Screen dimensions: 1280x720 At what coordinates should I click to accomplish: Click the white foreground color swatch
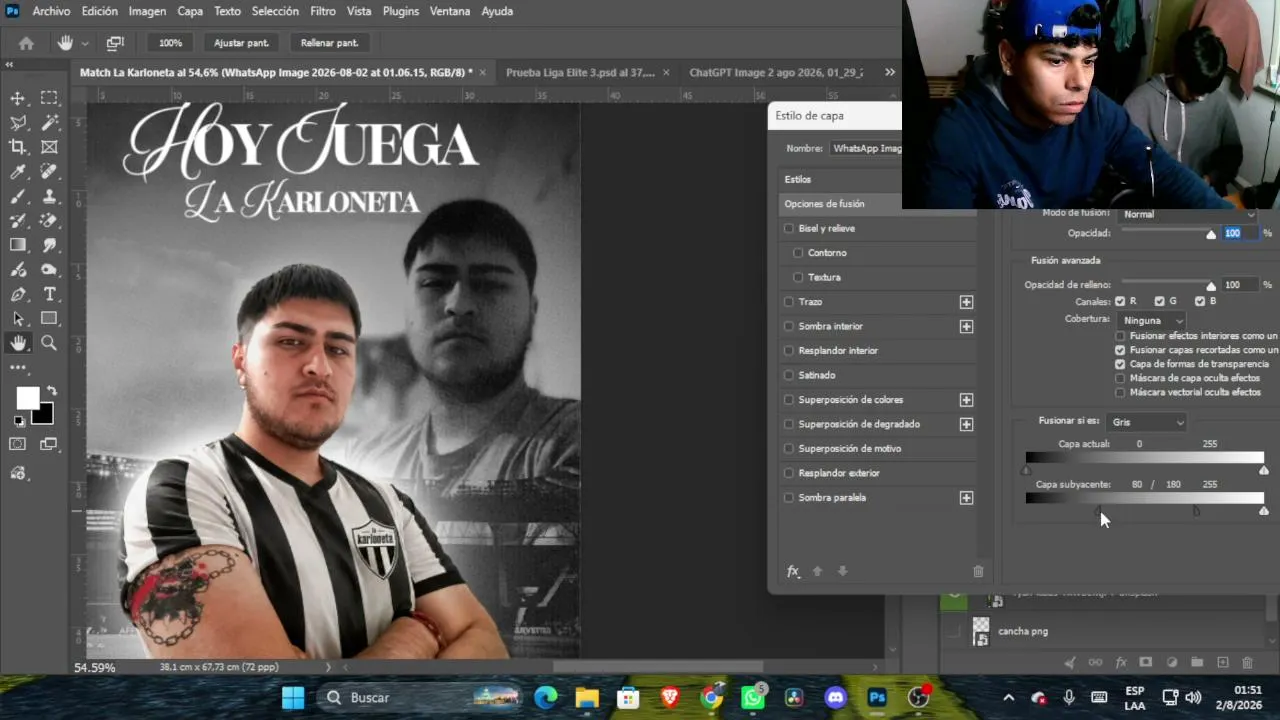[27, 398]
